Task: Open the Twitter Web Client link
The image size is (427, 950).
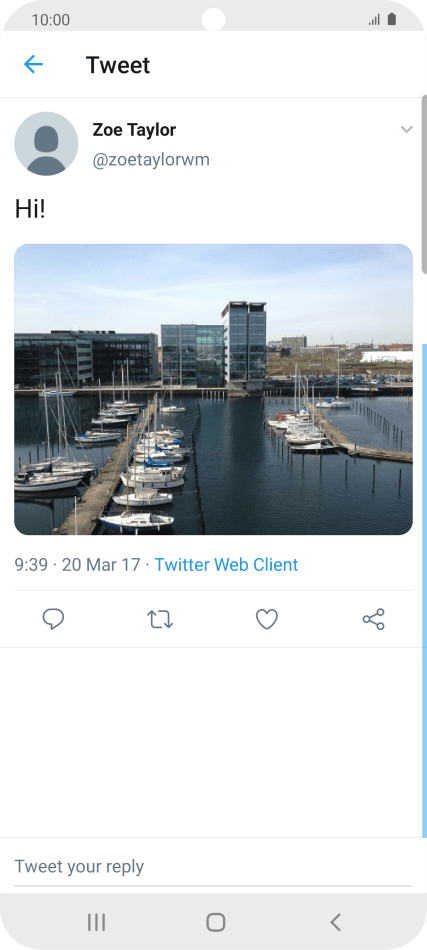Action: [227, 565]
